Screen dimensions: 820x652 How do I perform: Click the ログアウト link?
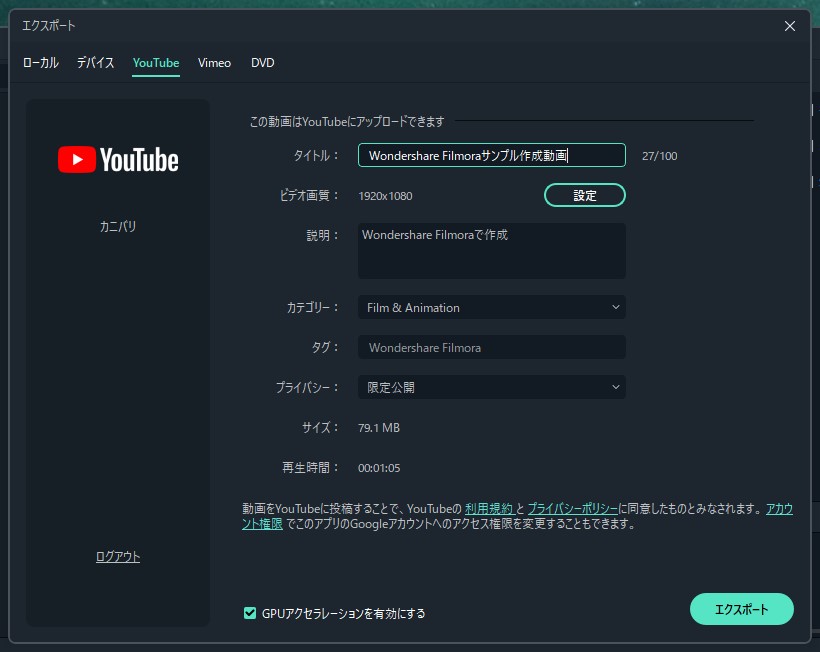coord(118,556)
